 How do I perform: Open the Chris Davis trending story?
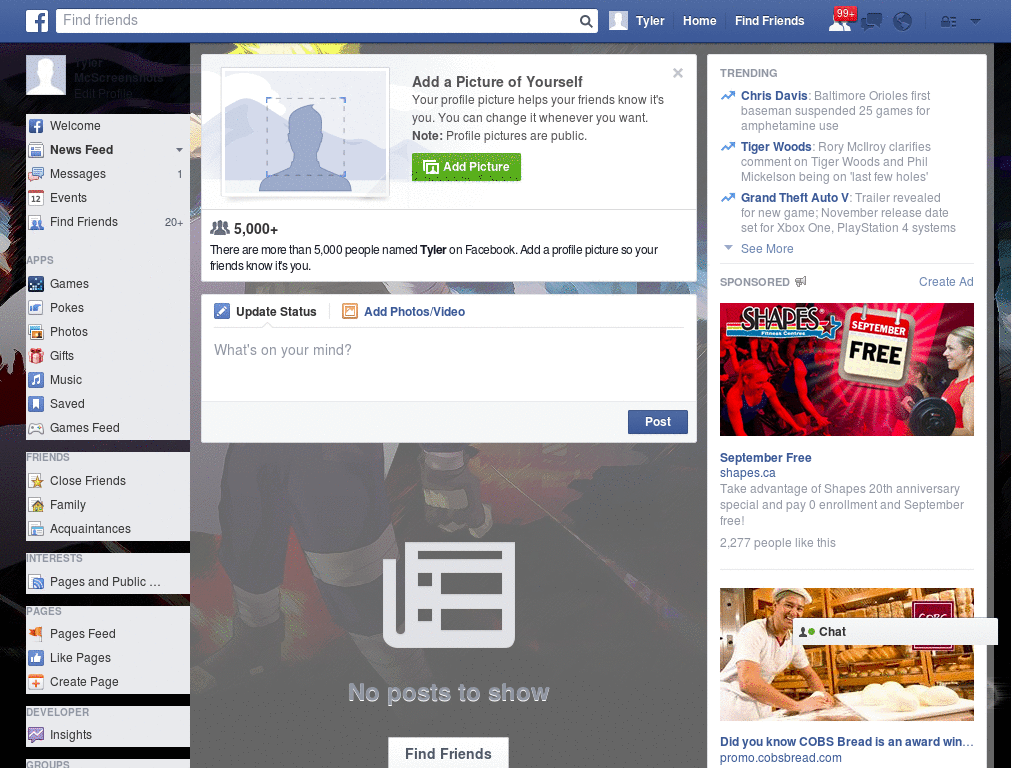(x=773, y=96)
